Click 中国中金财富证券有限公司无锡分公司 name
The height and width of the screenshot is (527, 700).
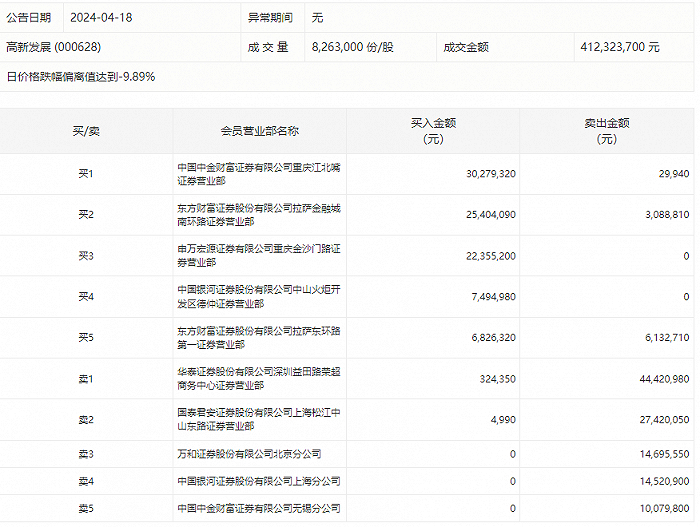pyautogui.click(x=259, y=508)
